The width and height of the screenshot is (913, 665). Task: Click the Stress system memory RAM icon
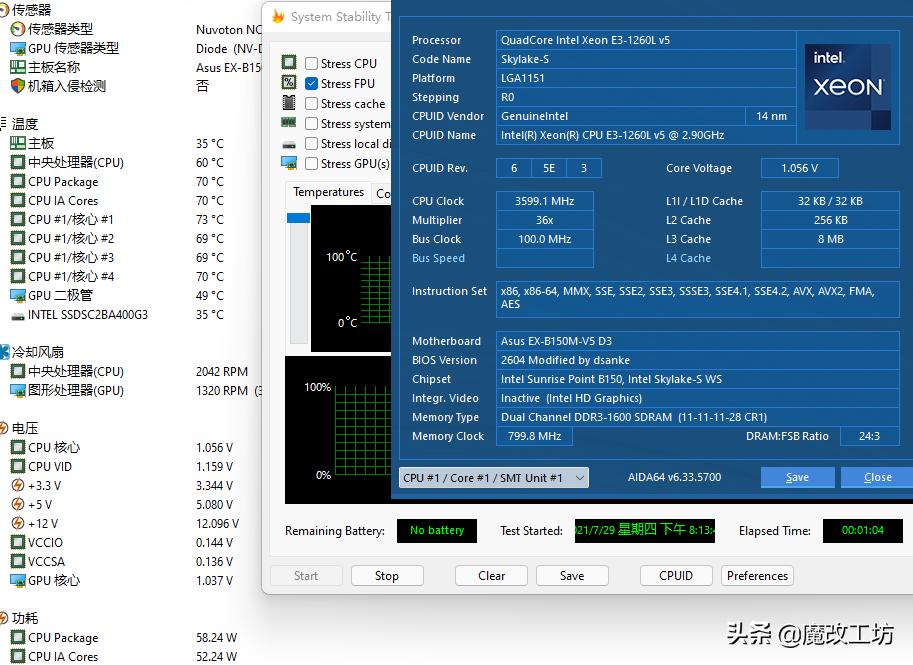[289, 122]
